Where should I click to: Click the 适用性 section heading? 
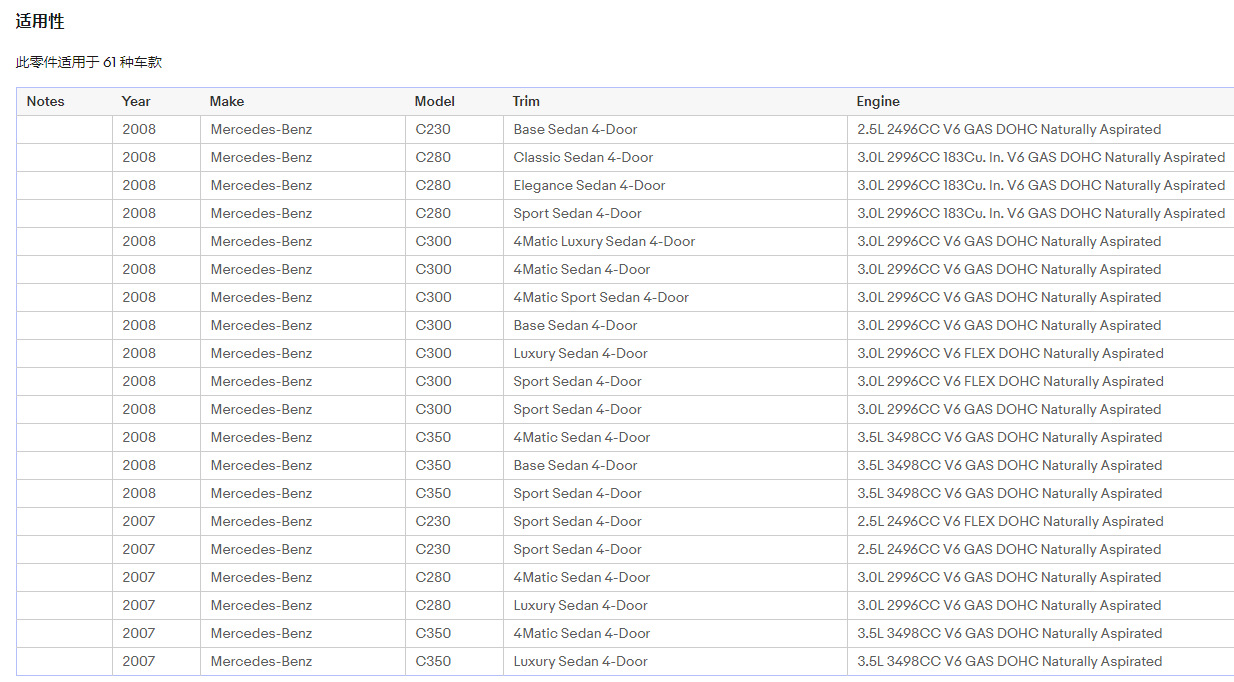40,21
